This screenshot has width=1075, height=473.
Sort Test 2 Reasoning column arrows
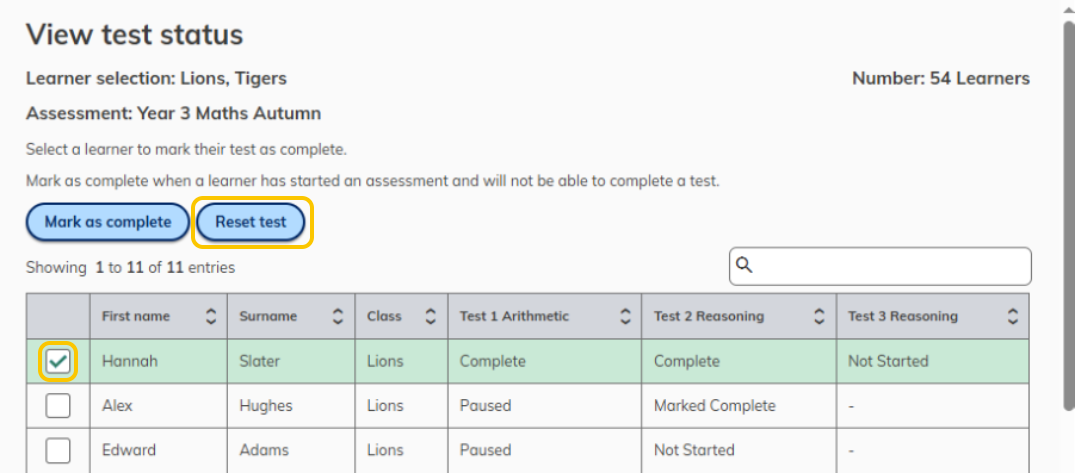click(819, 316)
